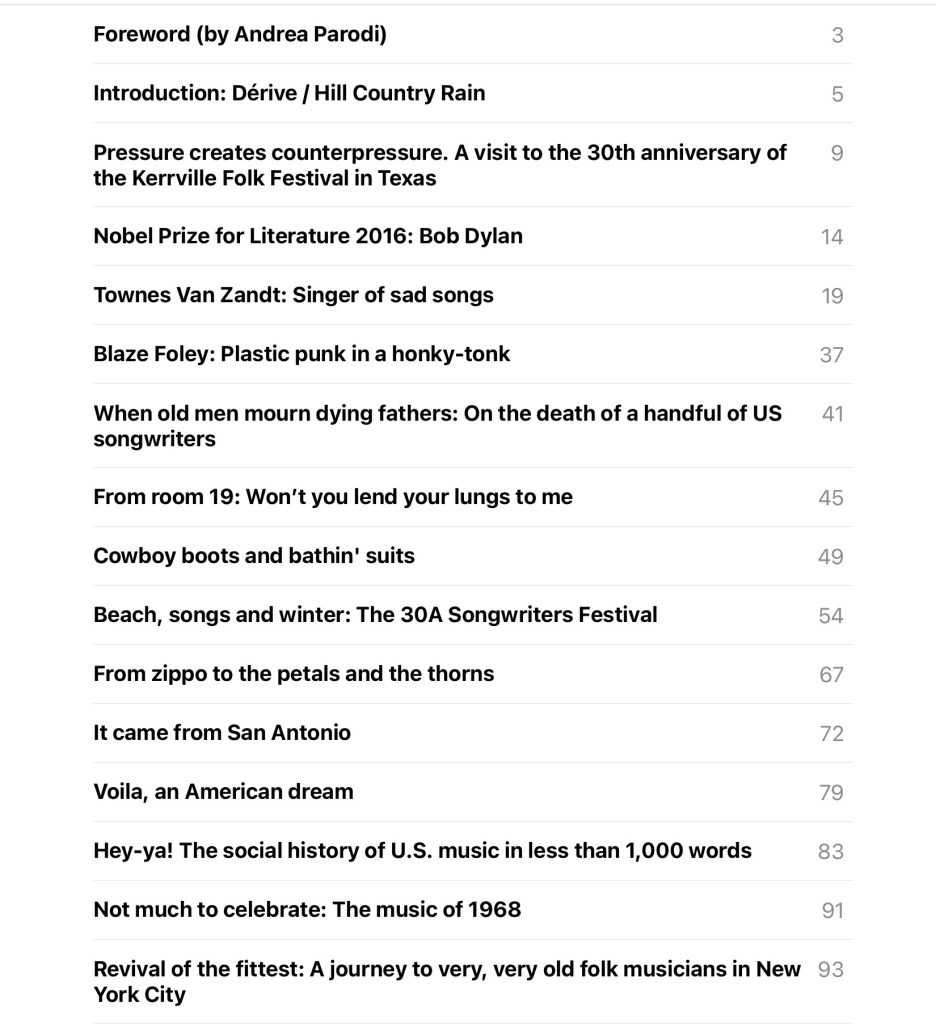This screenshot has width=936, height=1024.
Task: Jump to Blaze Foley: Plastic punk chapter
Action: click(301, 354)
